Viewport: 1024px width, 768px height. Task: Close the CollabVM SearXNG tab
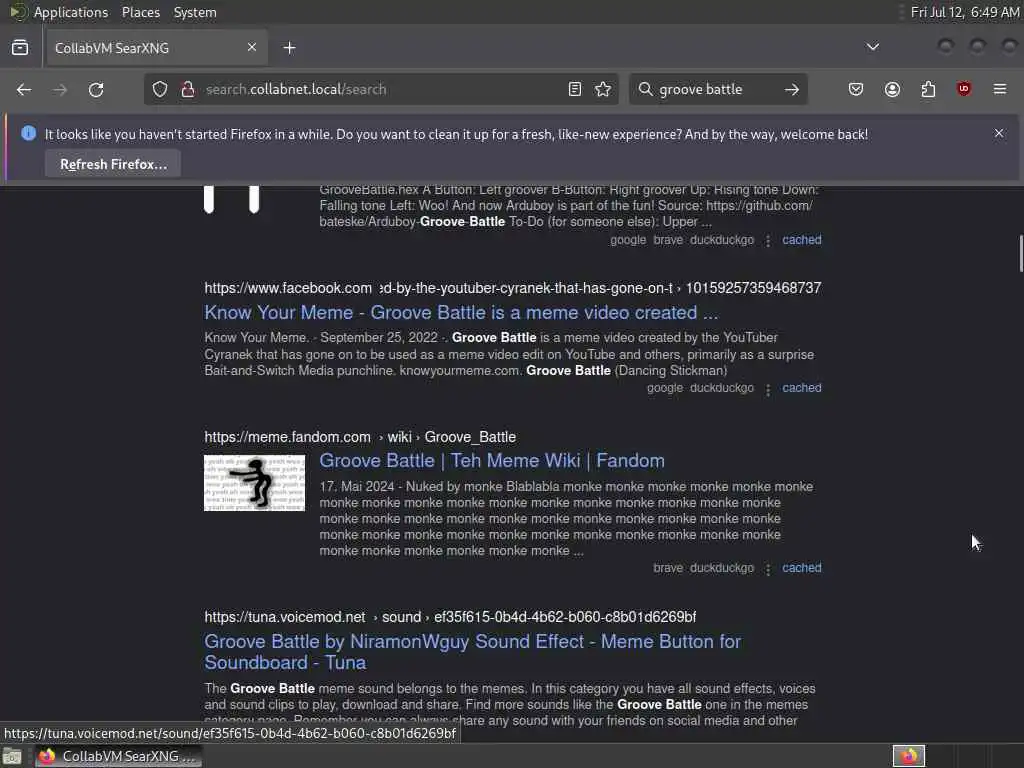252,47
